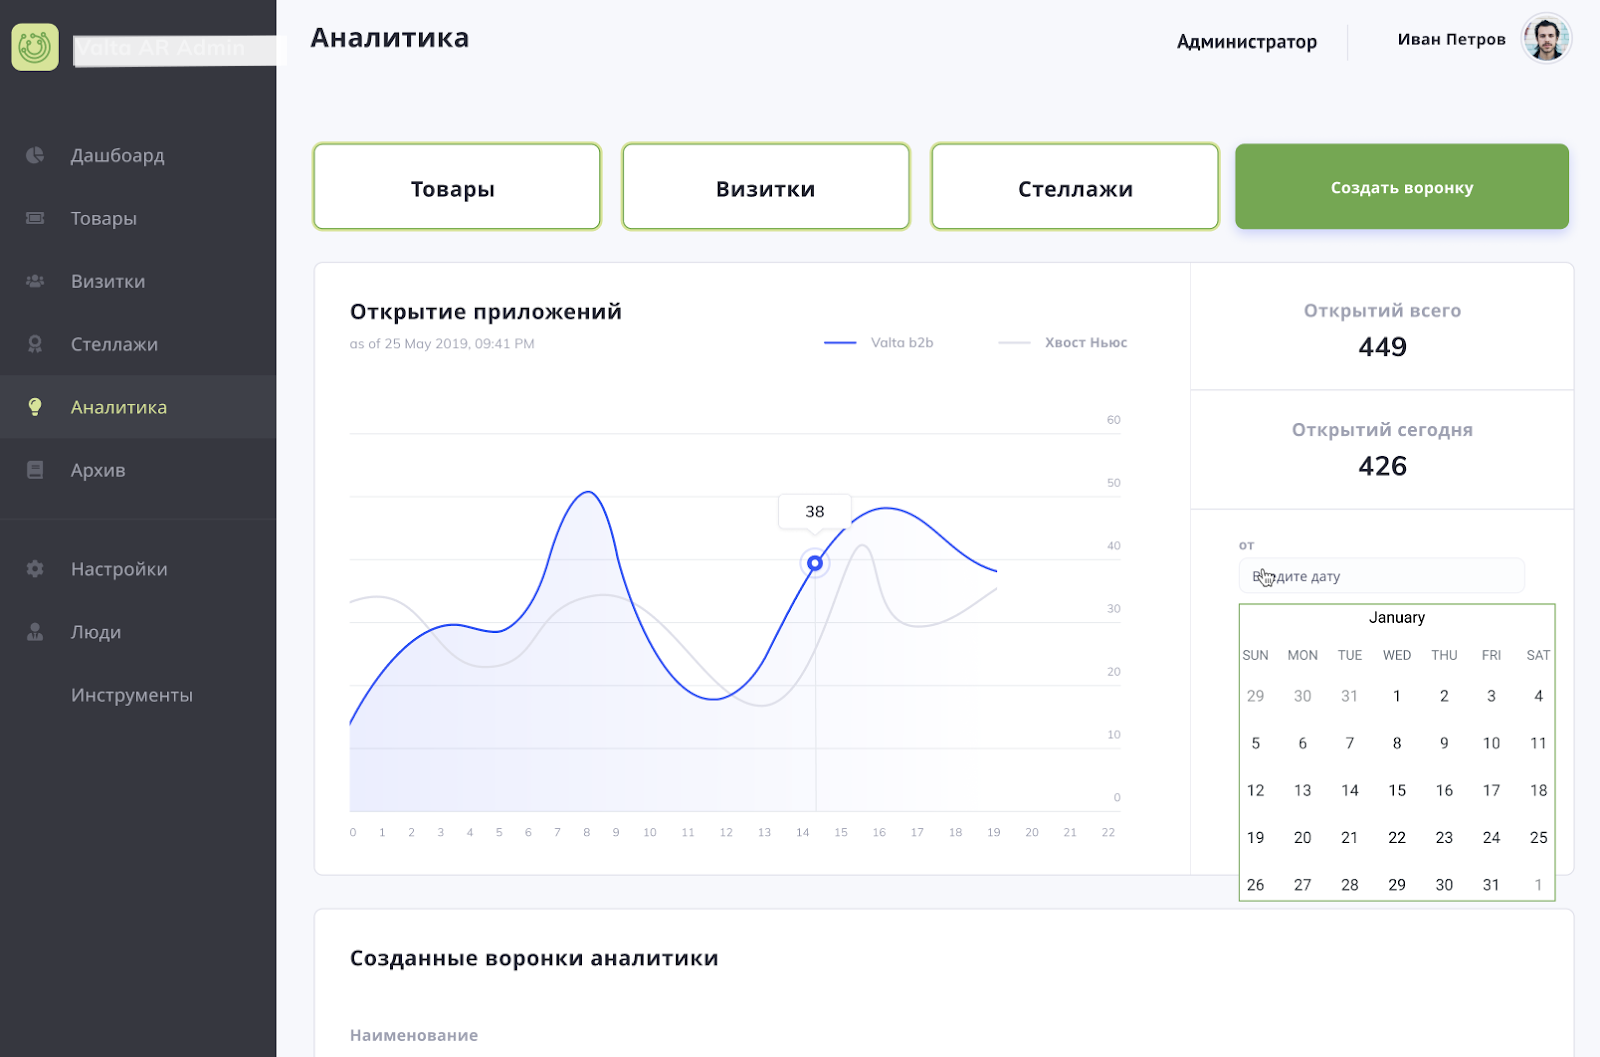Viewport: 1600px width, 1057px height.
Task: Select the Стеллажи tab
Action: pyautogui.click(x=1075, y=187)
